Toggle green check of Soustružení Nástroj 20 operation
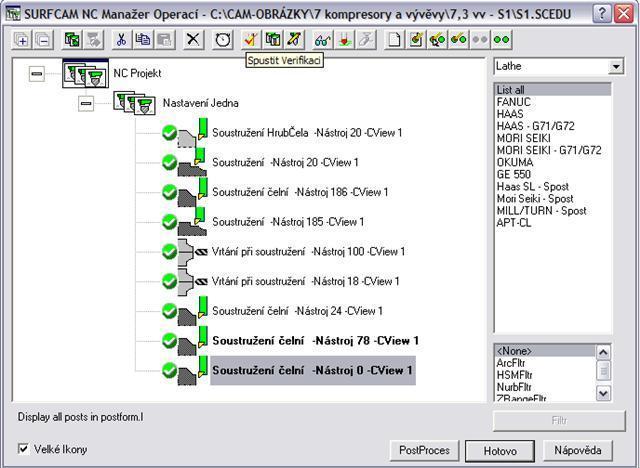This screenshot has width=640, height=468. pos(169,162)
